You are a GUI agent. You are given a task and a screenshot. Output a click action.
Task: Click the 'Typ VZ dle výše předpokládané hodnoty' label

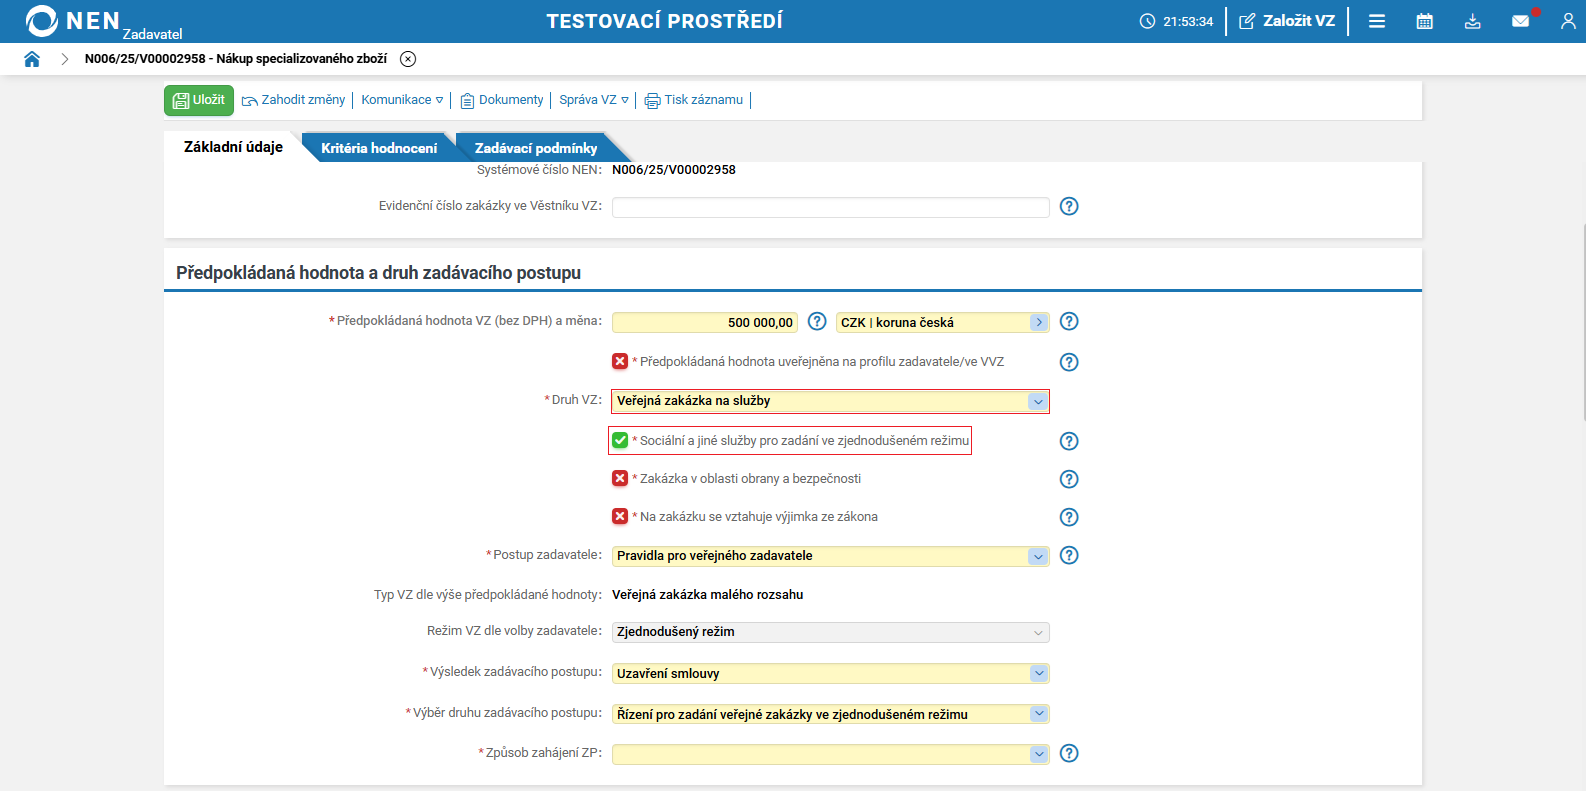[x=488, y=595]
